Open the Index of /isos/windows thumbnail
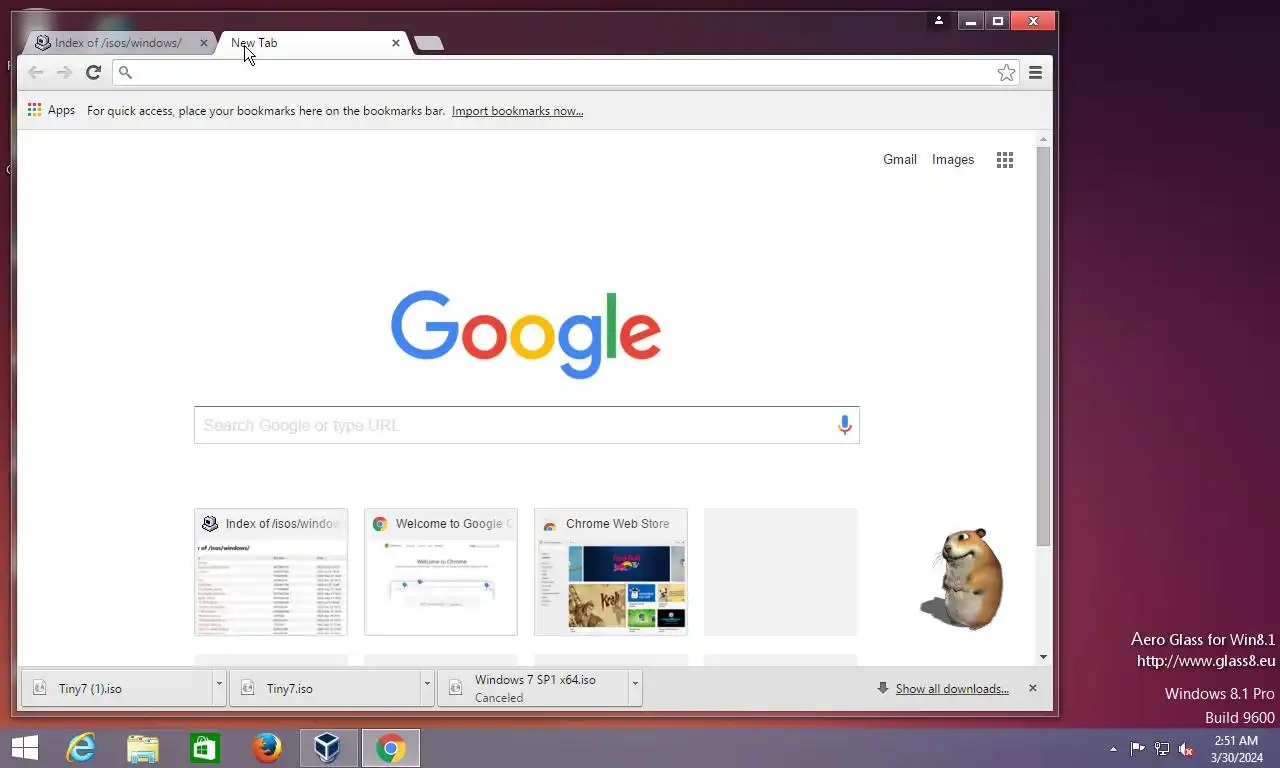This screenshot has width=1280, height=768. click(271, 572)
